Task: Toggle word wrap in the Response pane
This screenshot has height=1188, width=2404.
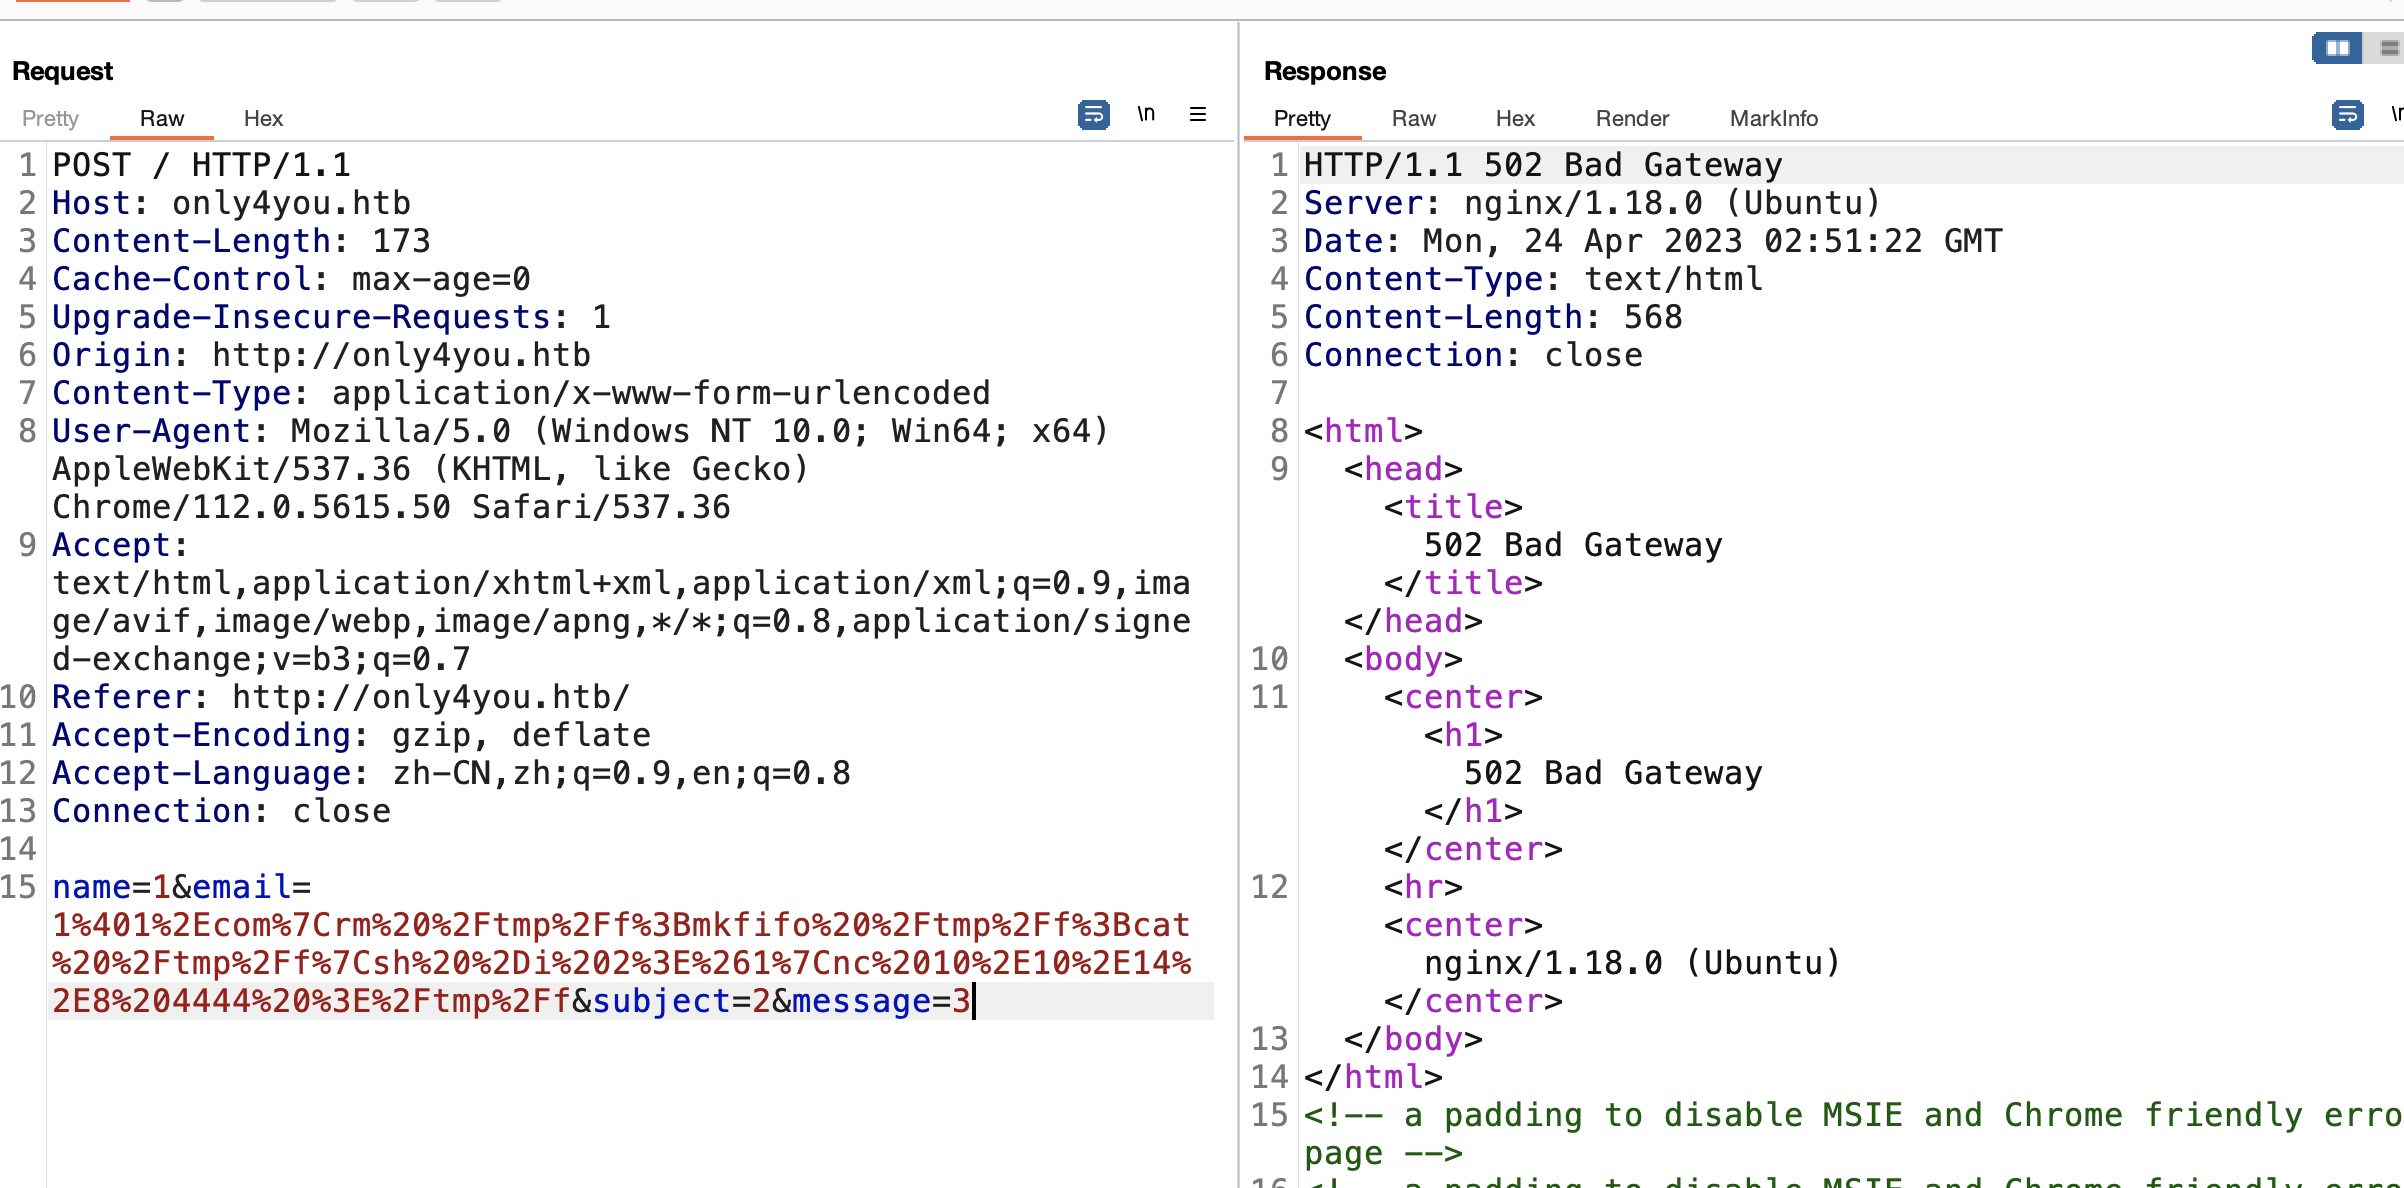Action: (x=2346, y=115)
